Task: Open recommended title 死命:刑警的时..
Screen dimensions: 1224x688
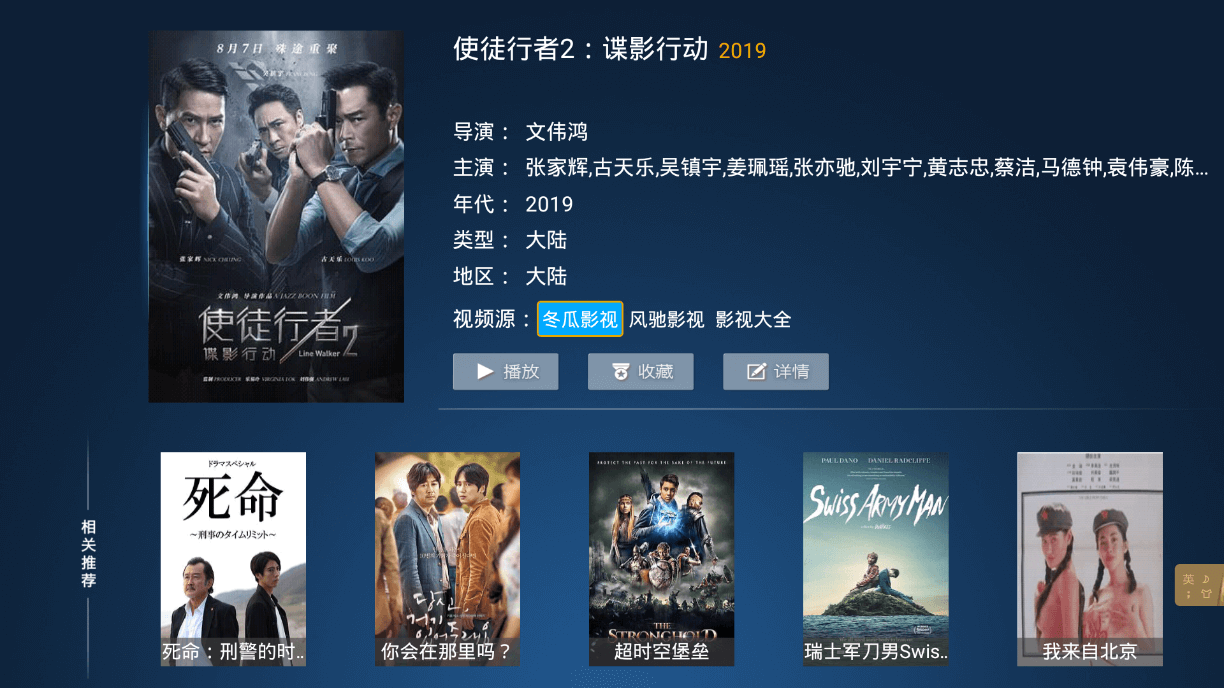Action: tap(234, 559)
